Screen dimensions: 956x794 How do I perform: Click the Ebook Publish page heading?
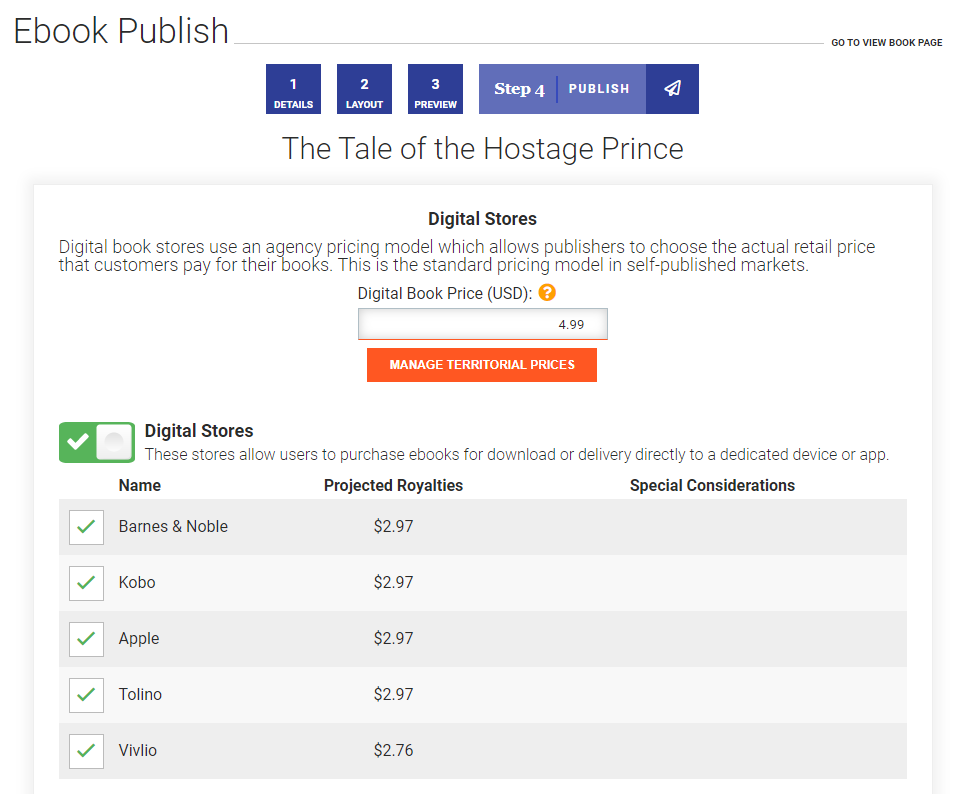(x=121, y=30)
